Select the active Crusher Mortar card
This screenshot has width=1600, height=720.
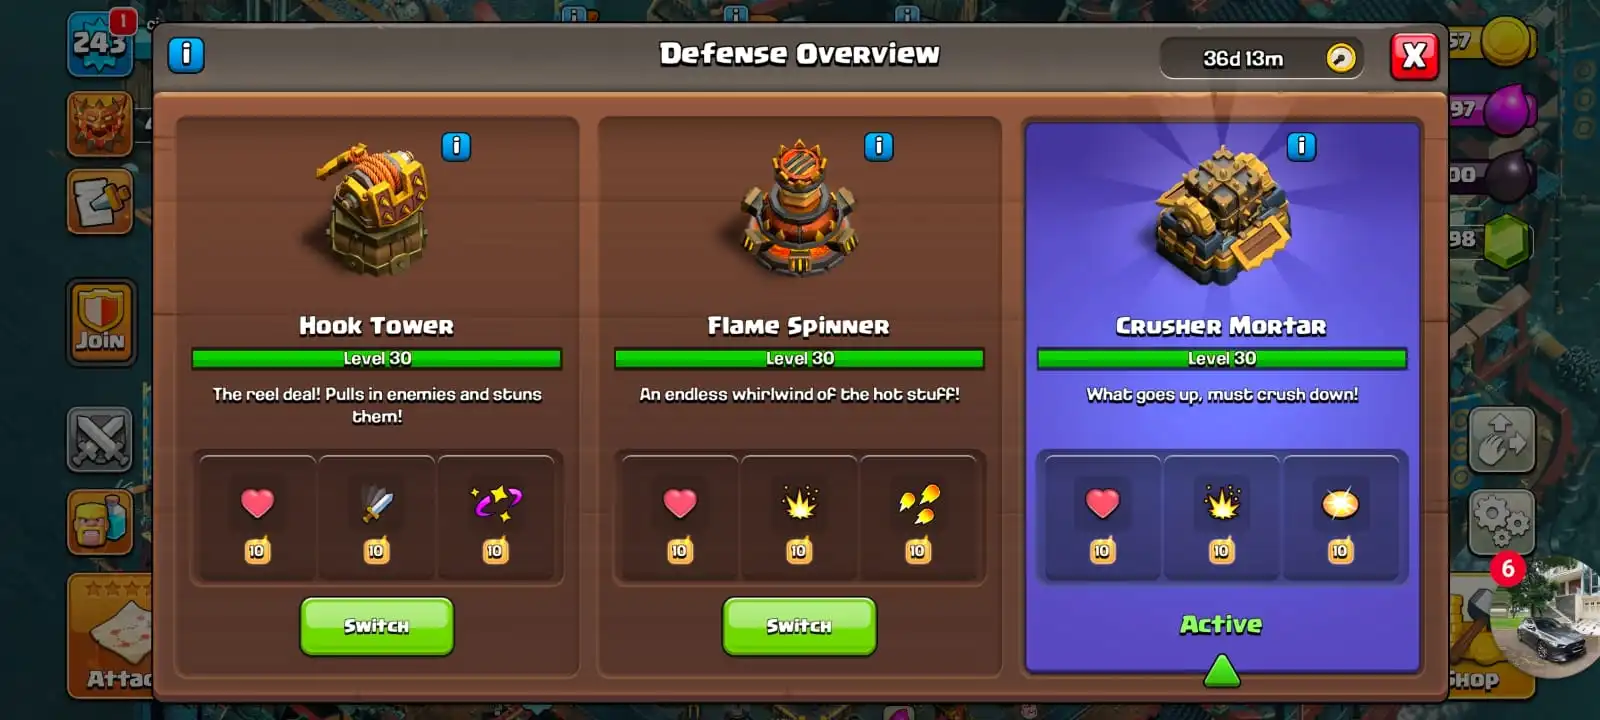click(x=1222, y=397)
